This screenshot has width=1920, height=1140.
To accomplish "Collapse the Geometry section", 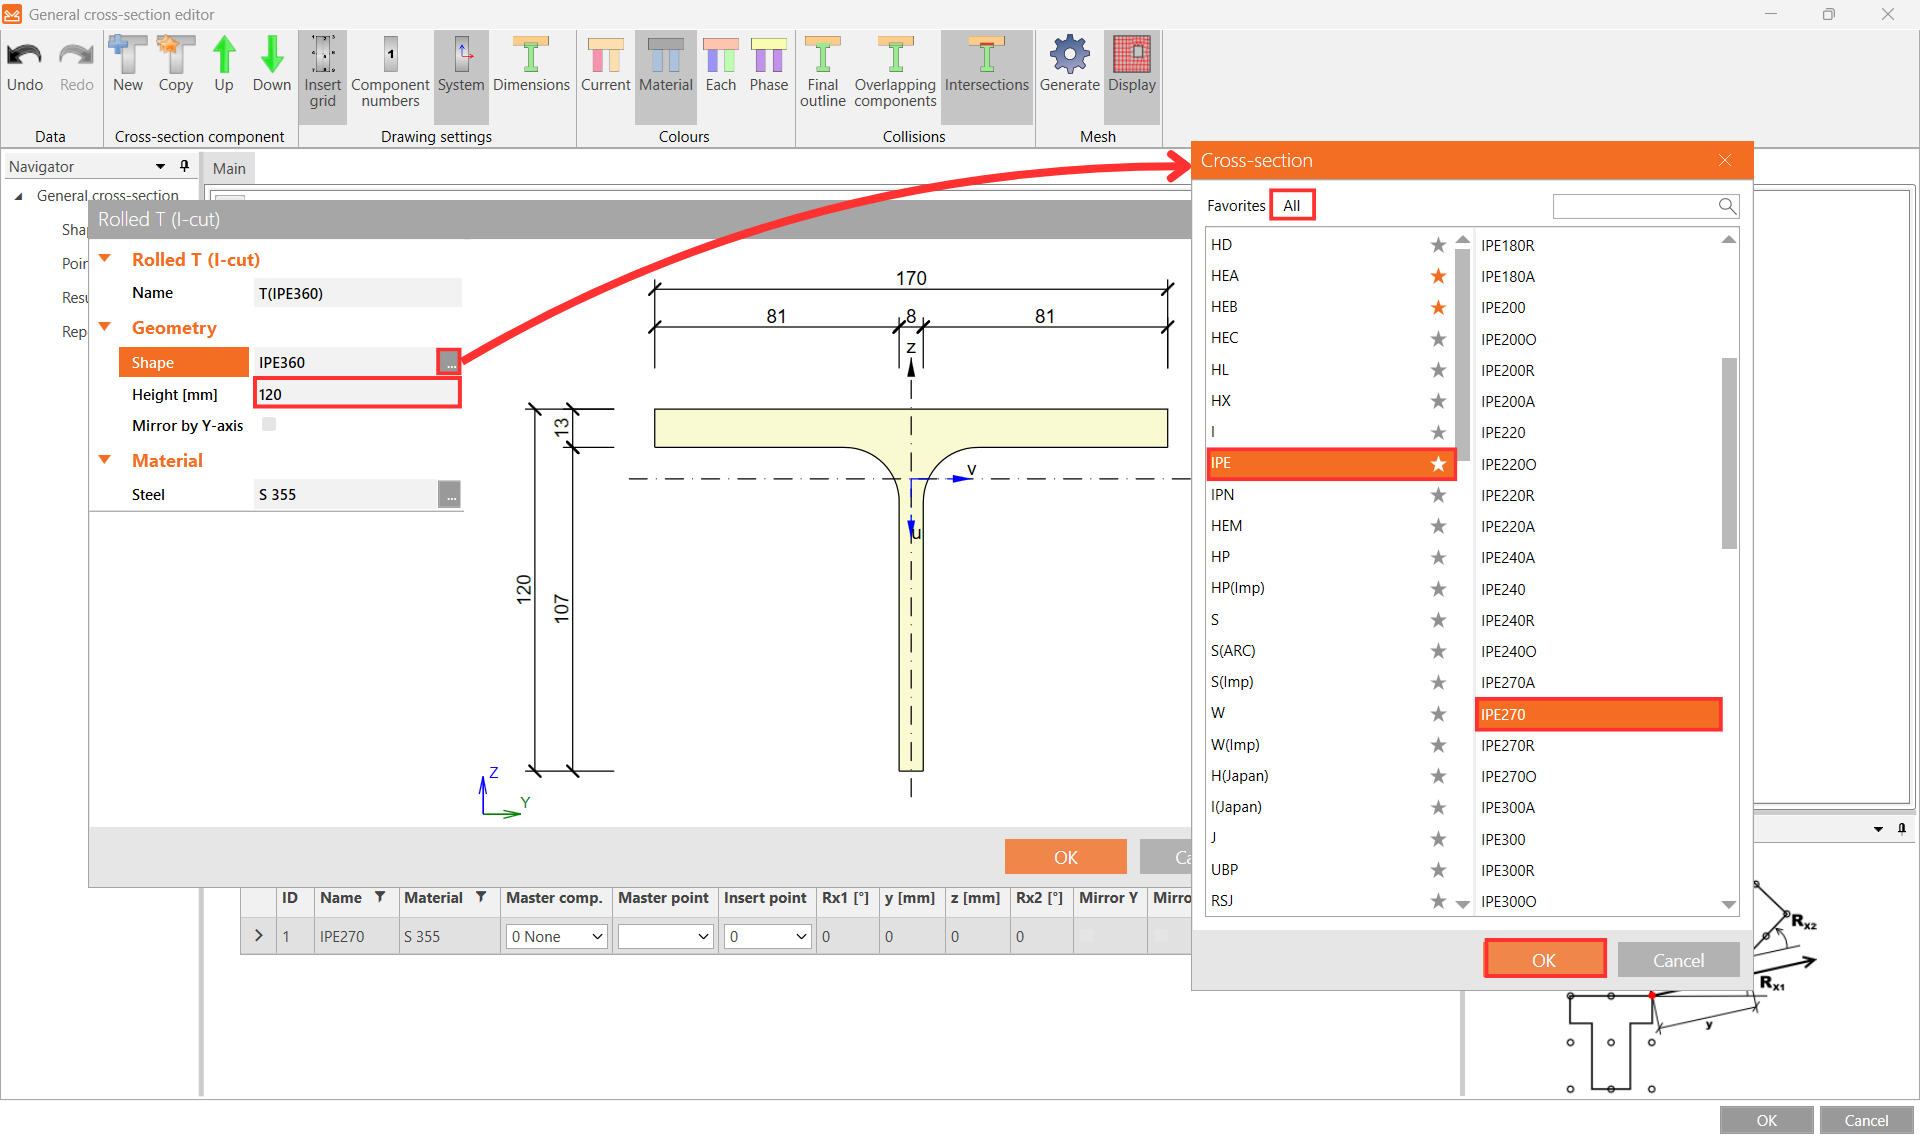I will (x=105, y=327).
